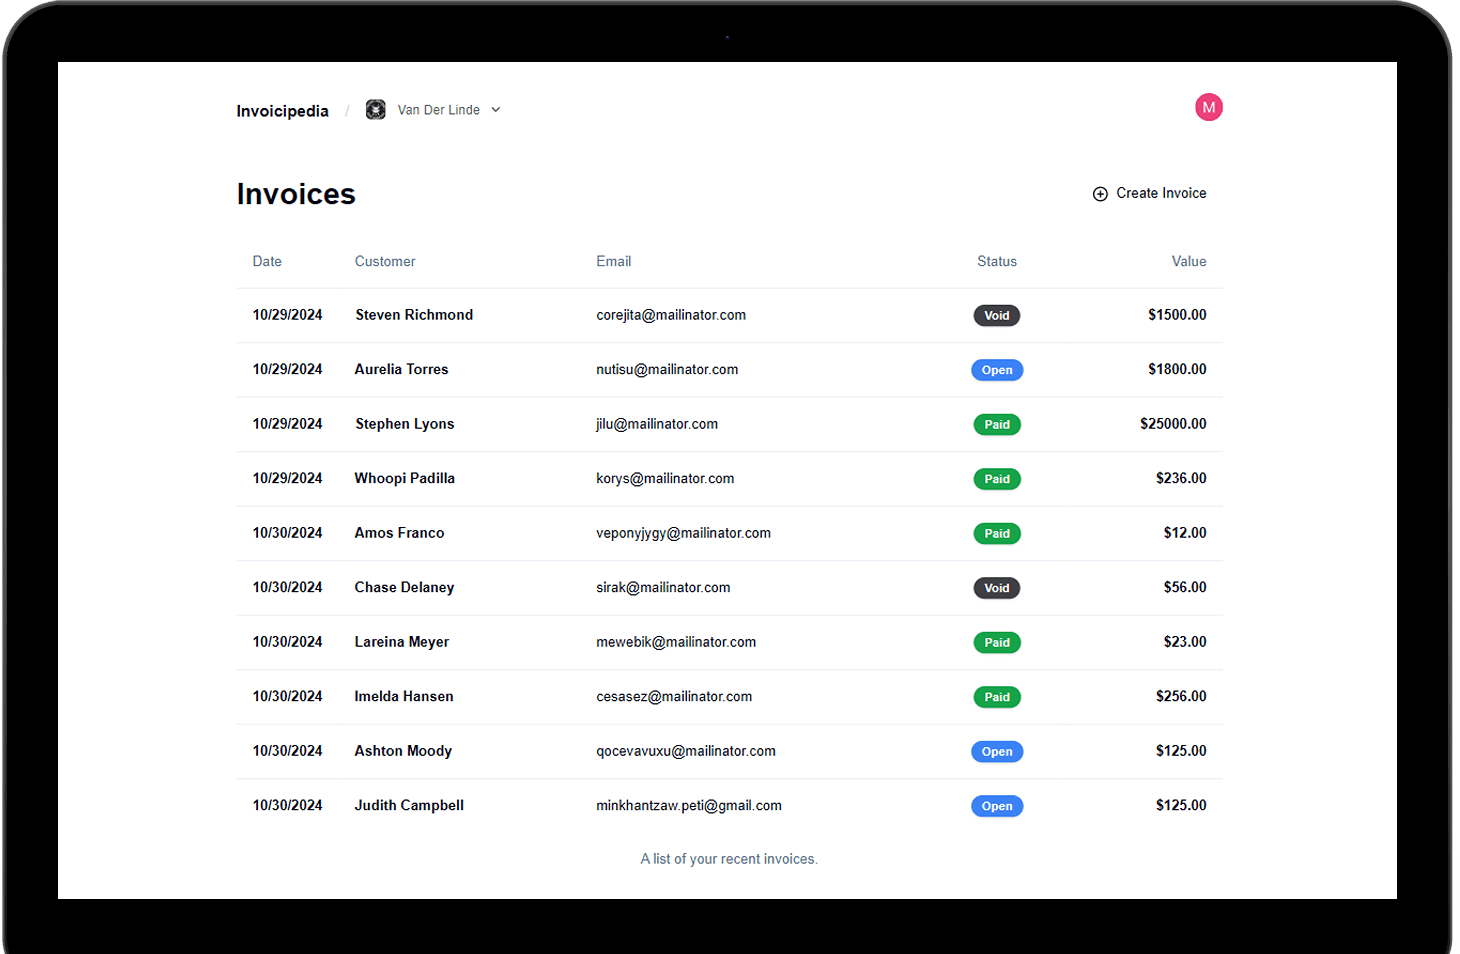
Task: Click the Void badge for Steven Richmond
Action: pyautogui.click(x=996, y=316)
